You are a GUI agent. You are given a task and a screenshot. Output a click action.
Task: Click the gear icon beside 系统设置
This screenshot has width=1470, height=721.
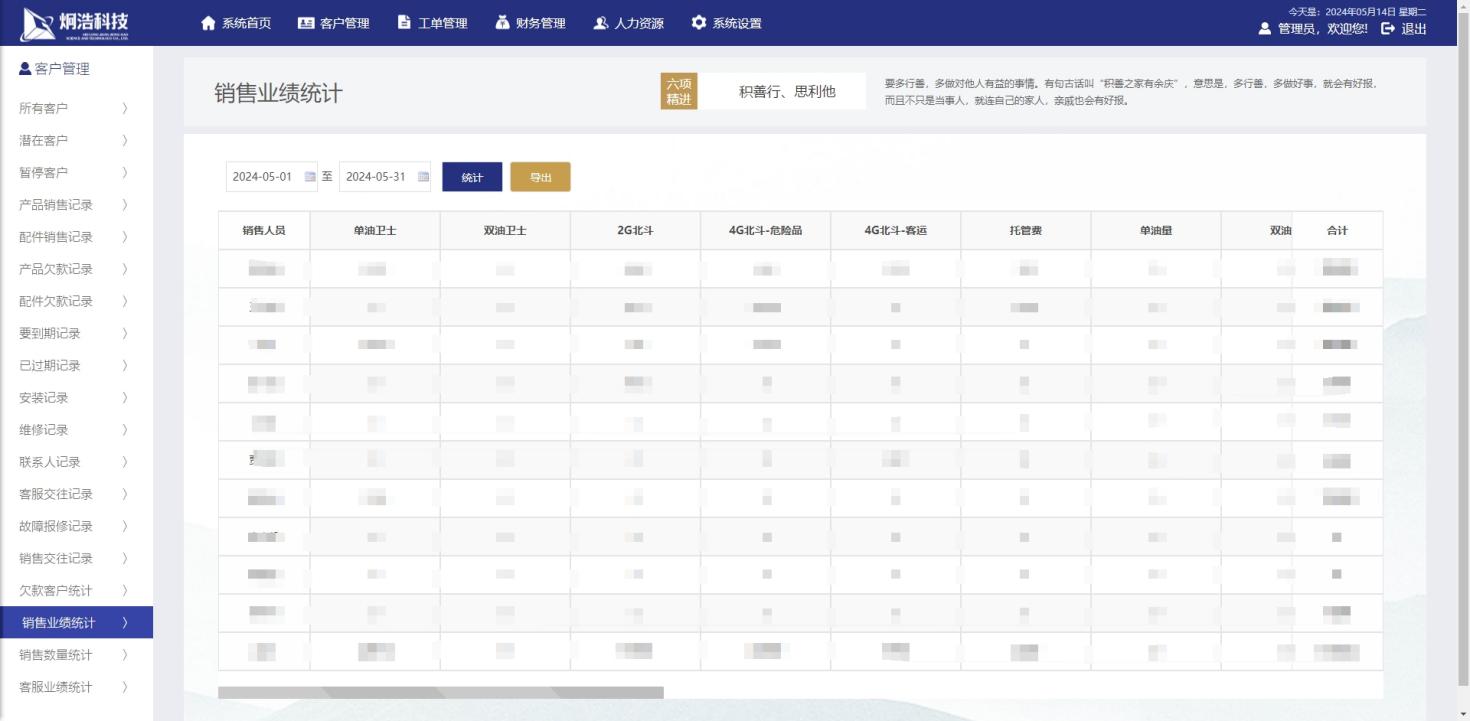point(698,23)
